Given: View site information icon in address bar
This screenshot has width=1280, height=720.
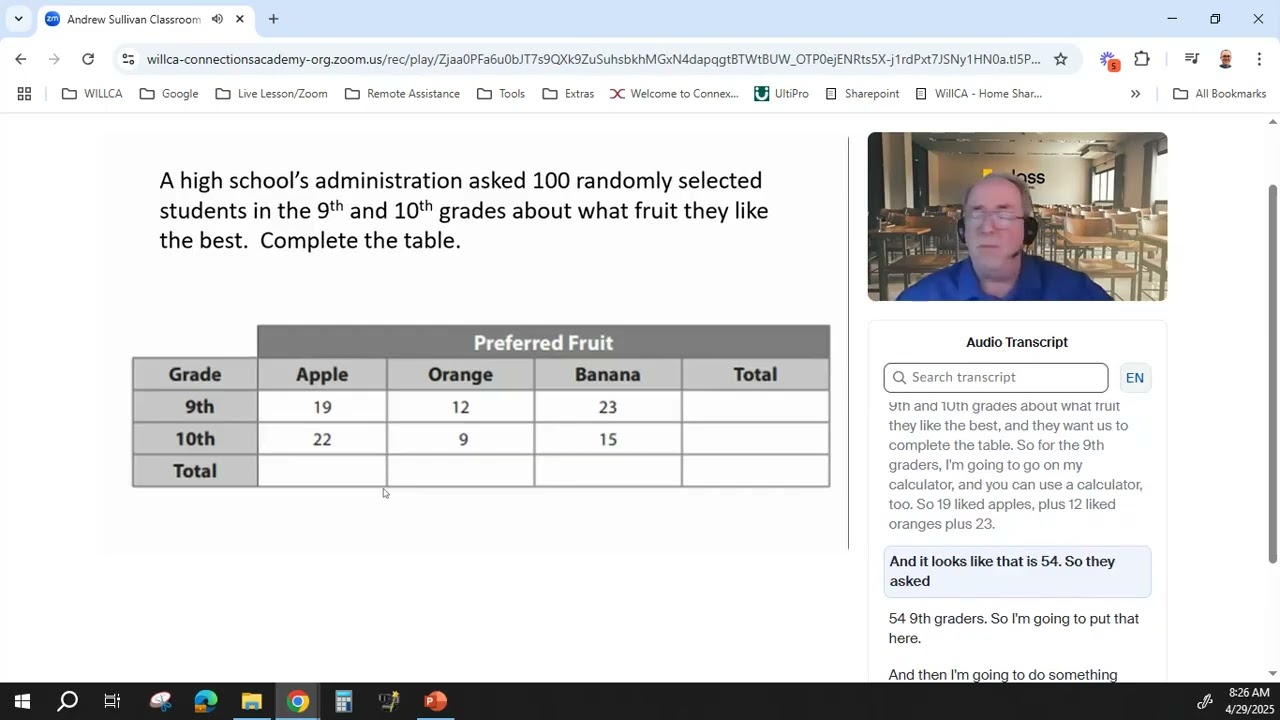Looking at the screenshot, I should (128, 59).
